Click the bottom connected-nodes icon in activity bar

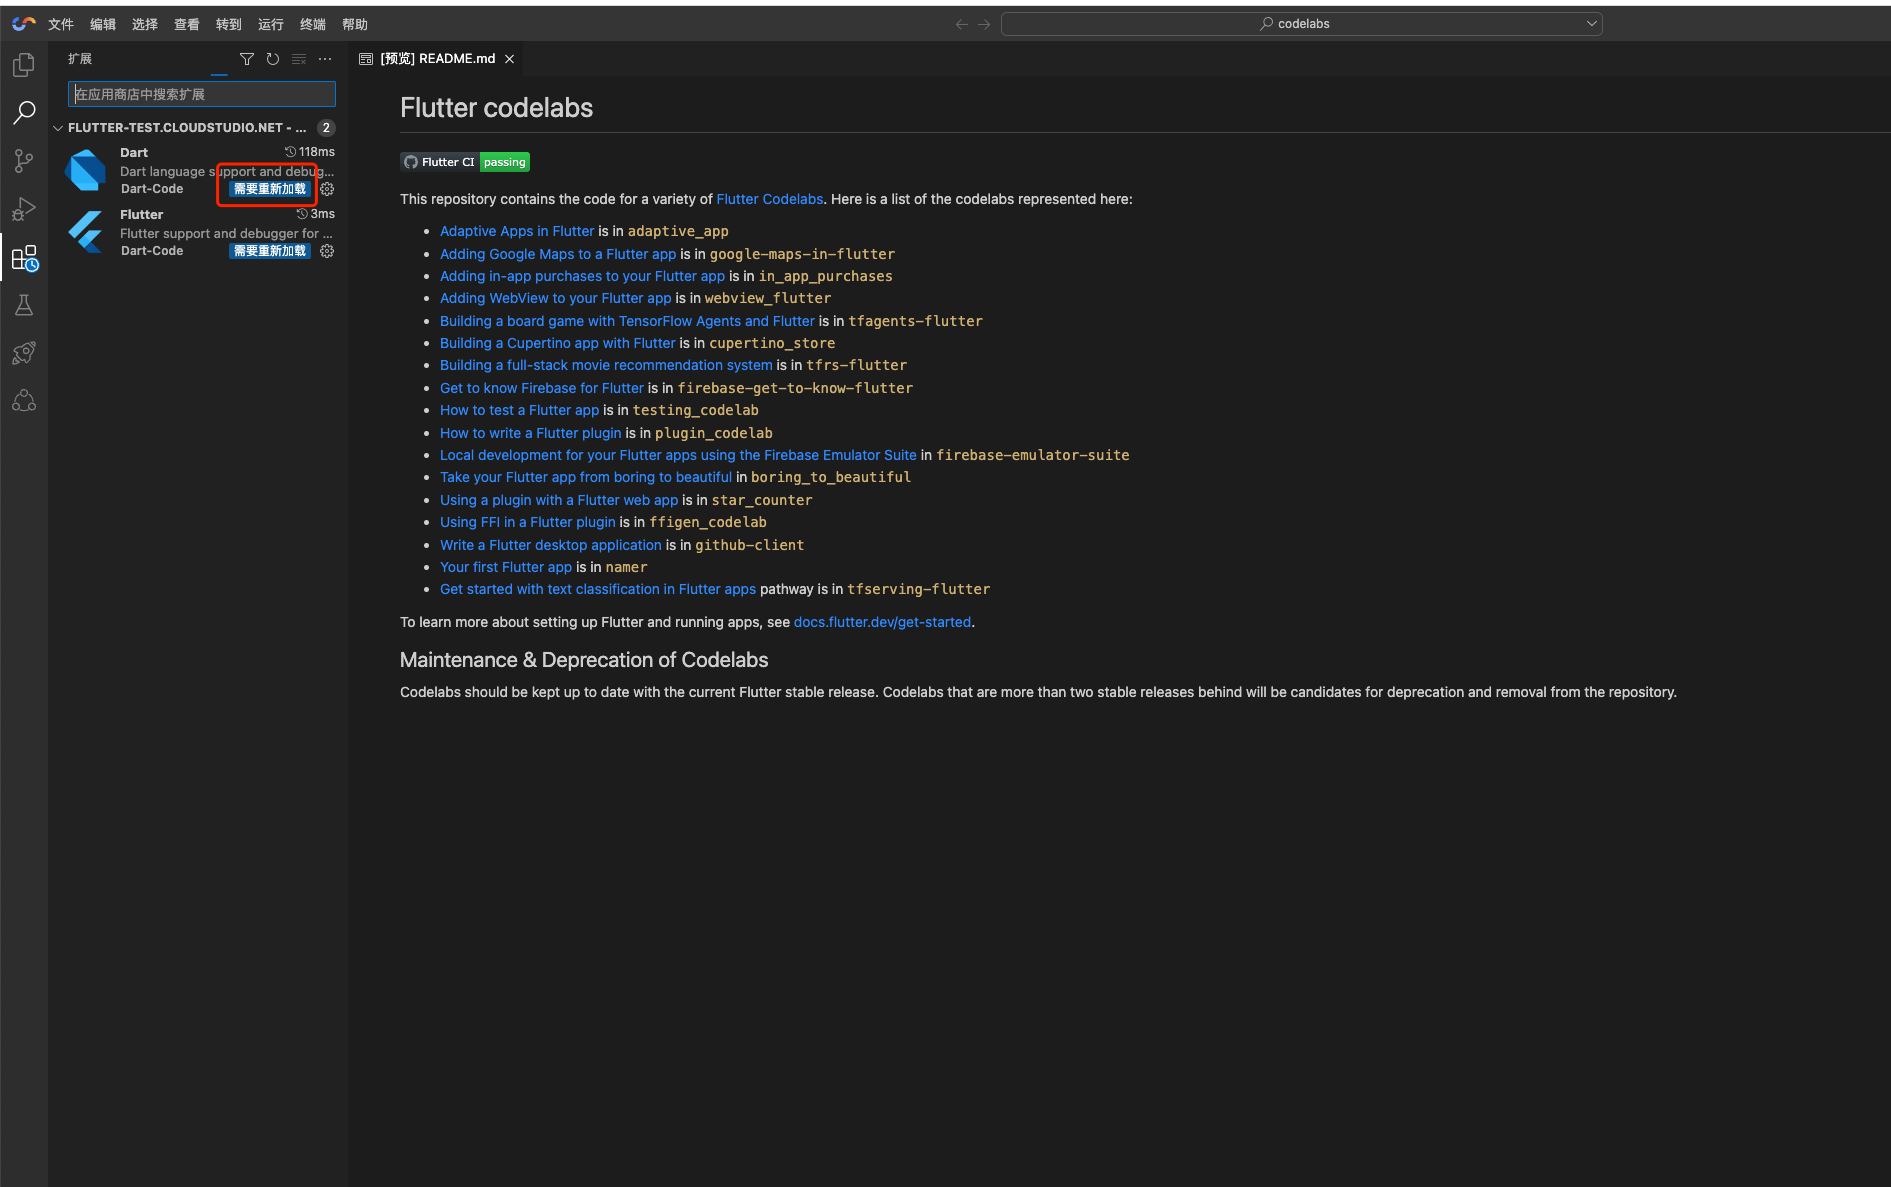point(24,401)
